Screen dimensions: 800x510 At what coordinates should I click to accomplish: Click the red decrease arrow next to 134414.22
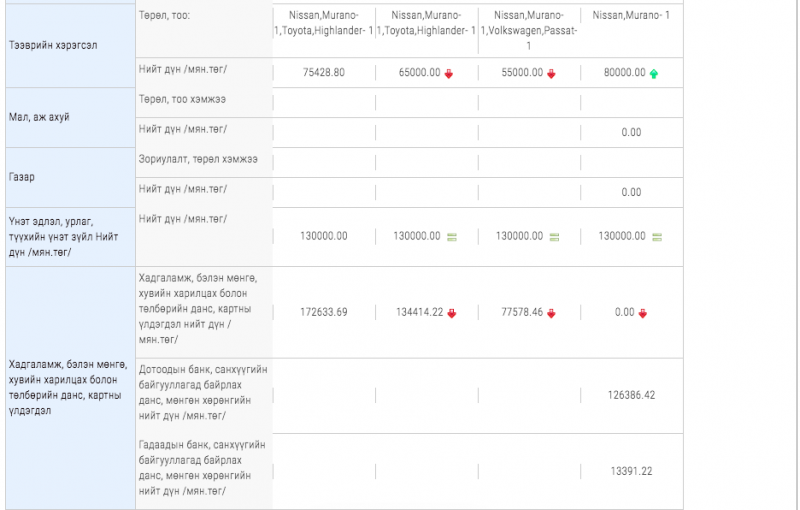tap(451, 313)
